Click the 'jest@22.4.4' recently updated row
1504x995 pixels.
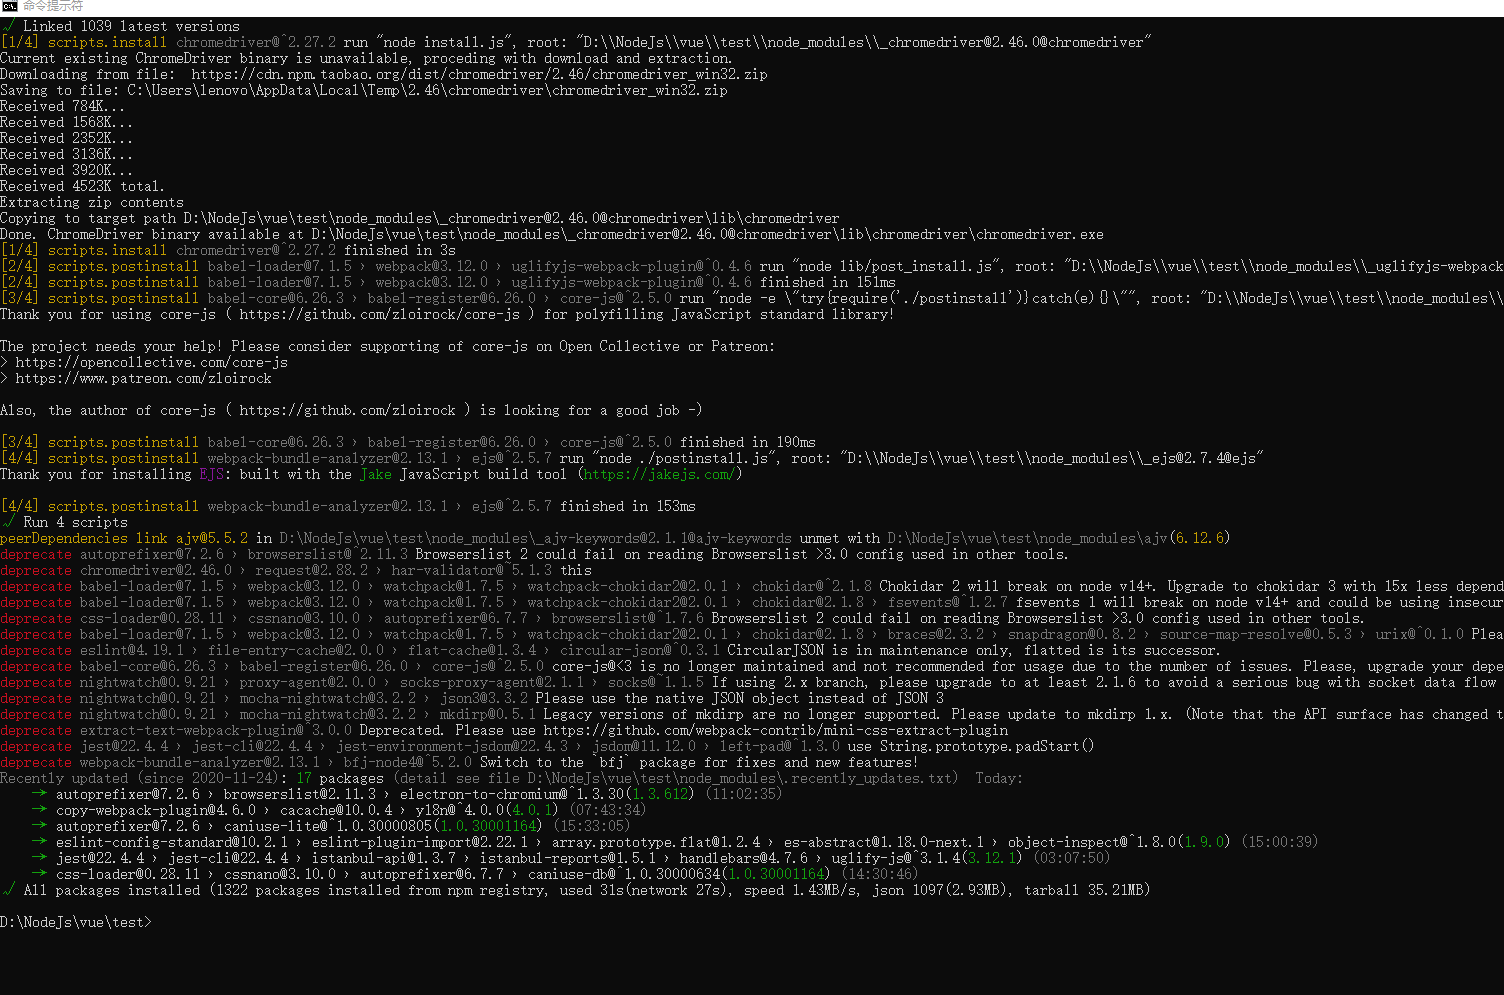tap(571, 858)
